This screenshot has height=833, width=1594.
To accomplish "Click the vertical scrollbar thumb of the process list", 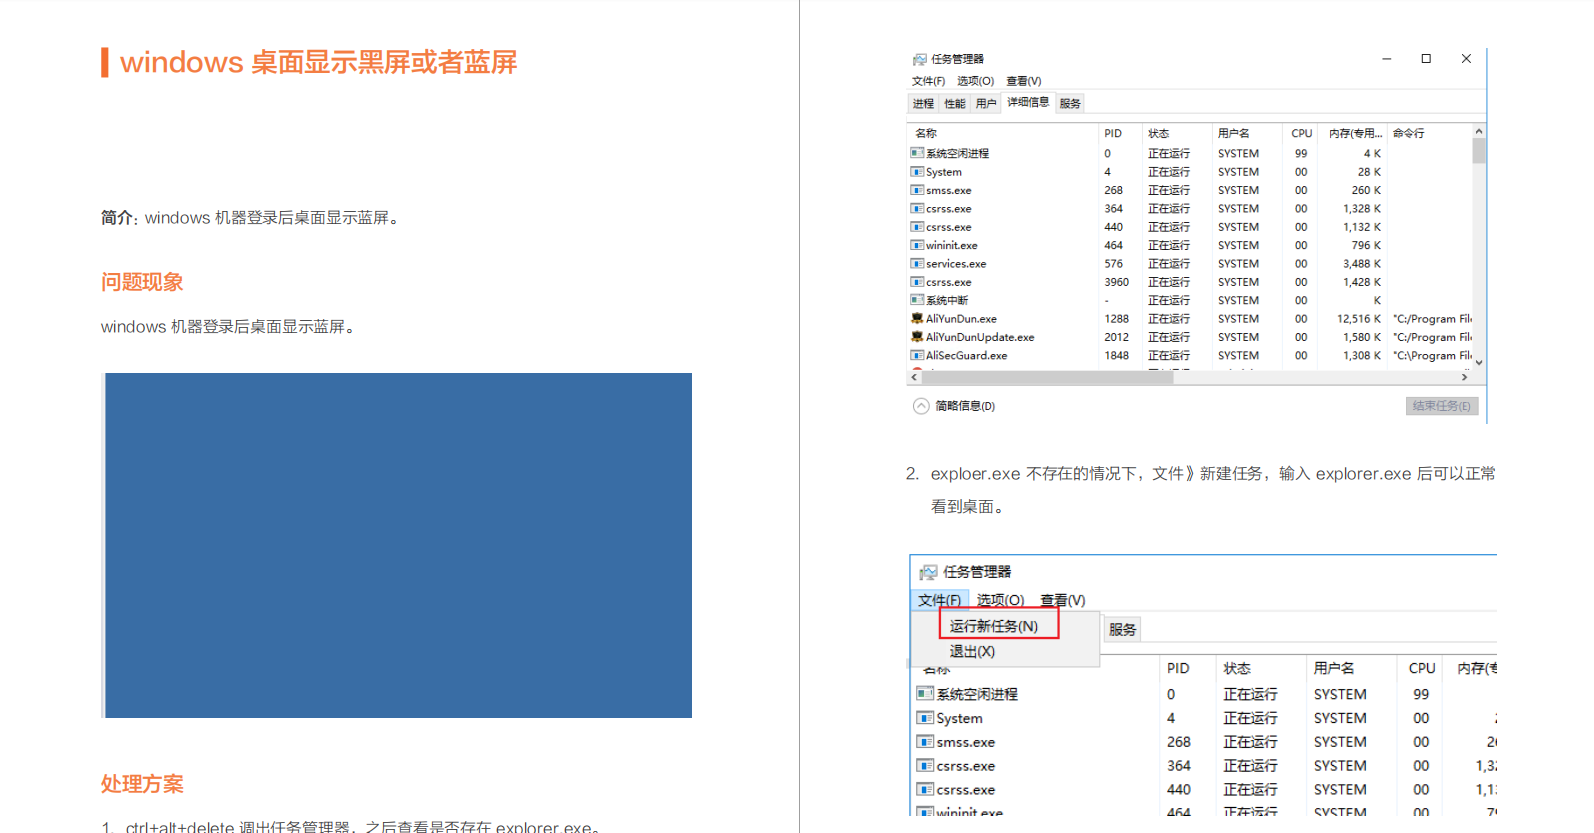I will (1479, 150).
